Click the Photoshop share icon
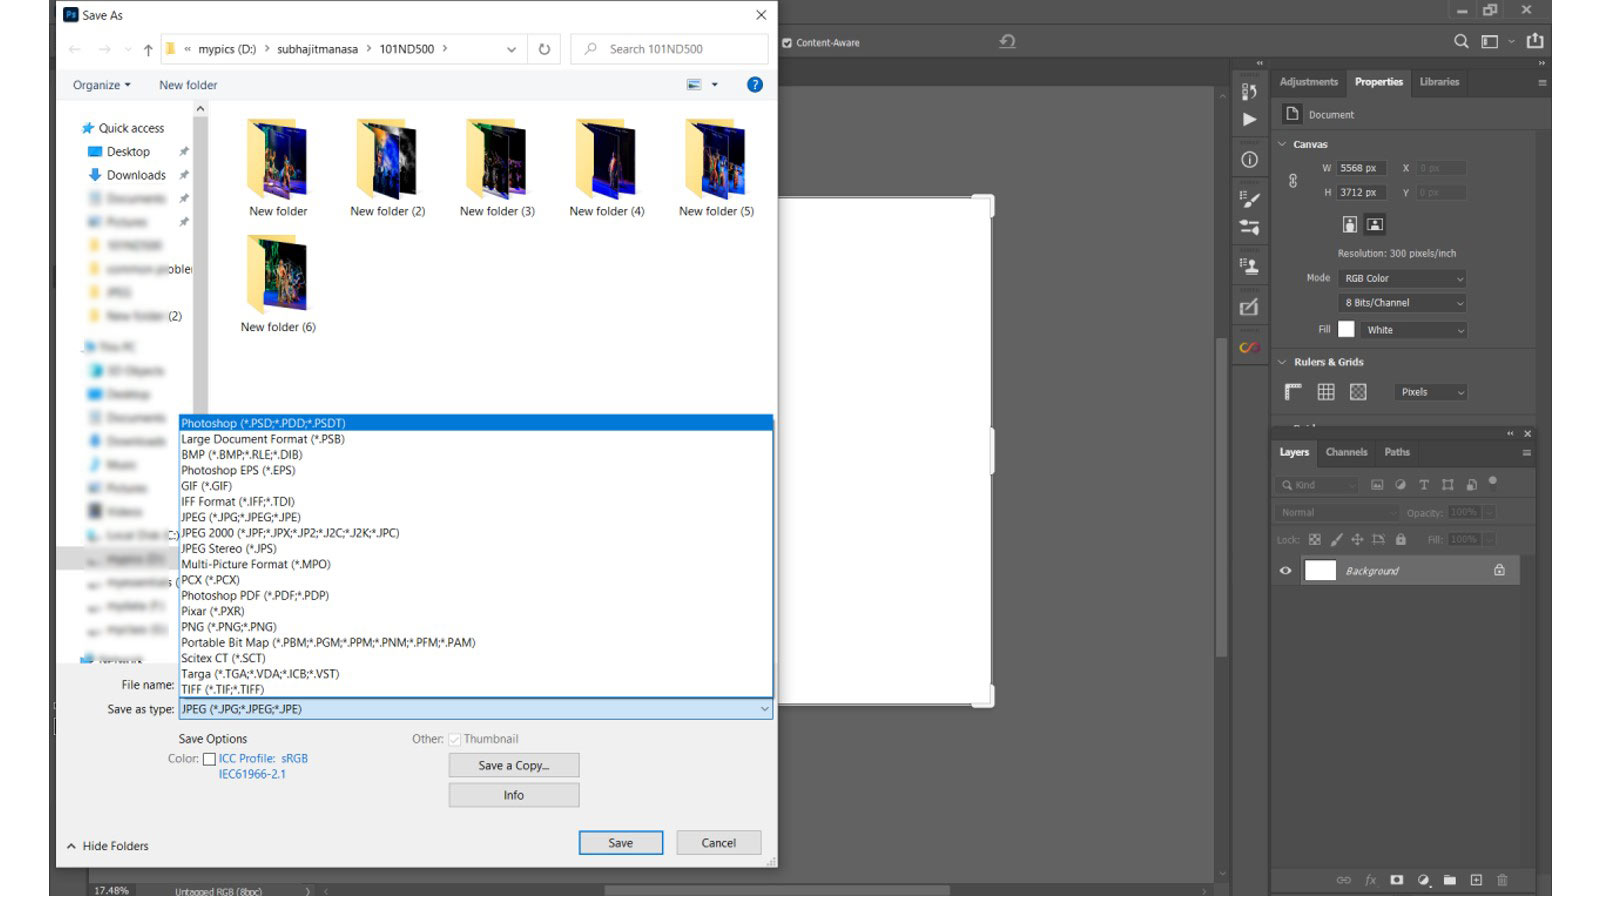This screenshot has width=1600, height=900. pos(1535,41)
